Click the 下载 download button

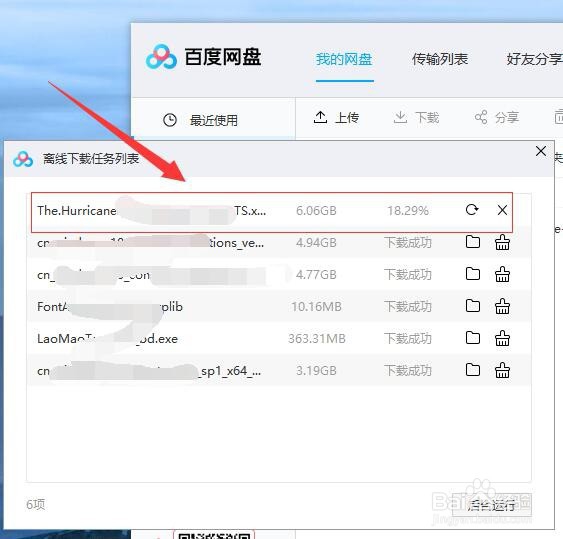tap(416, 117)
